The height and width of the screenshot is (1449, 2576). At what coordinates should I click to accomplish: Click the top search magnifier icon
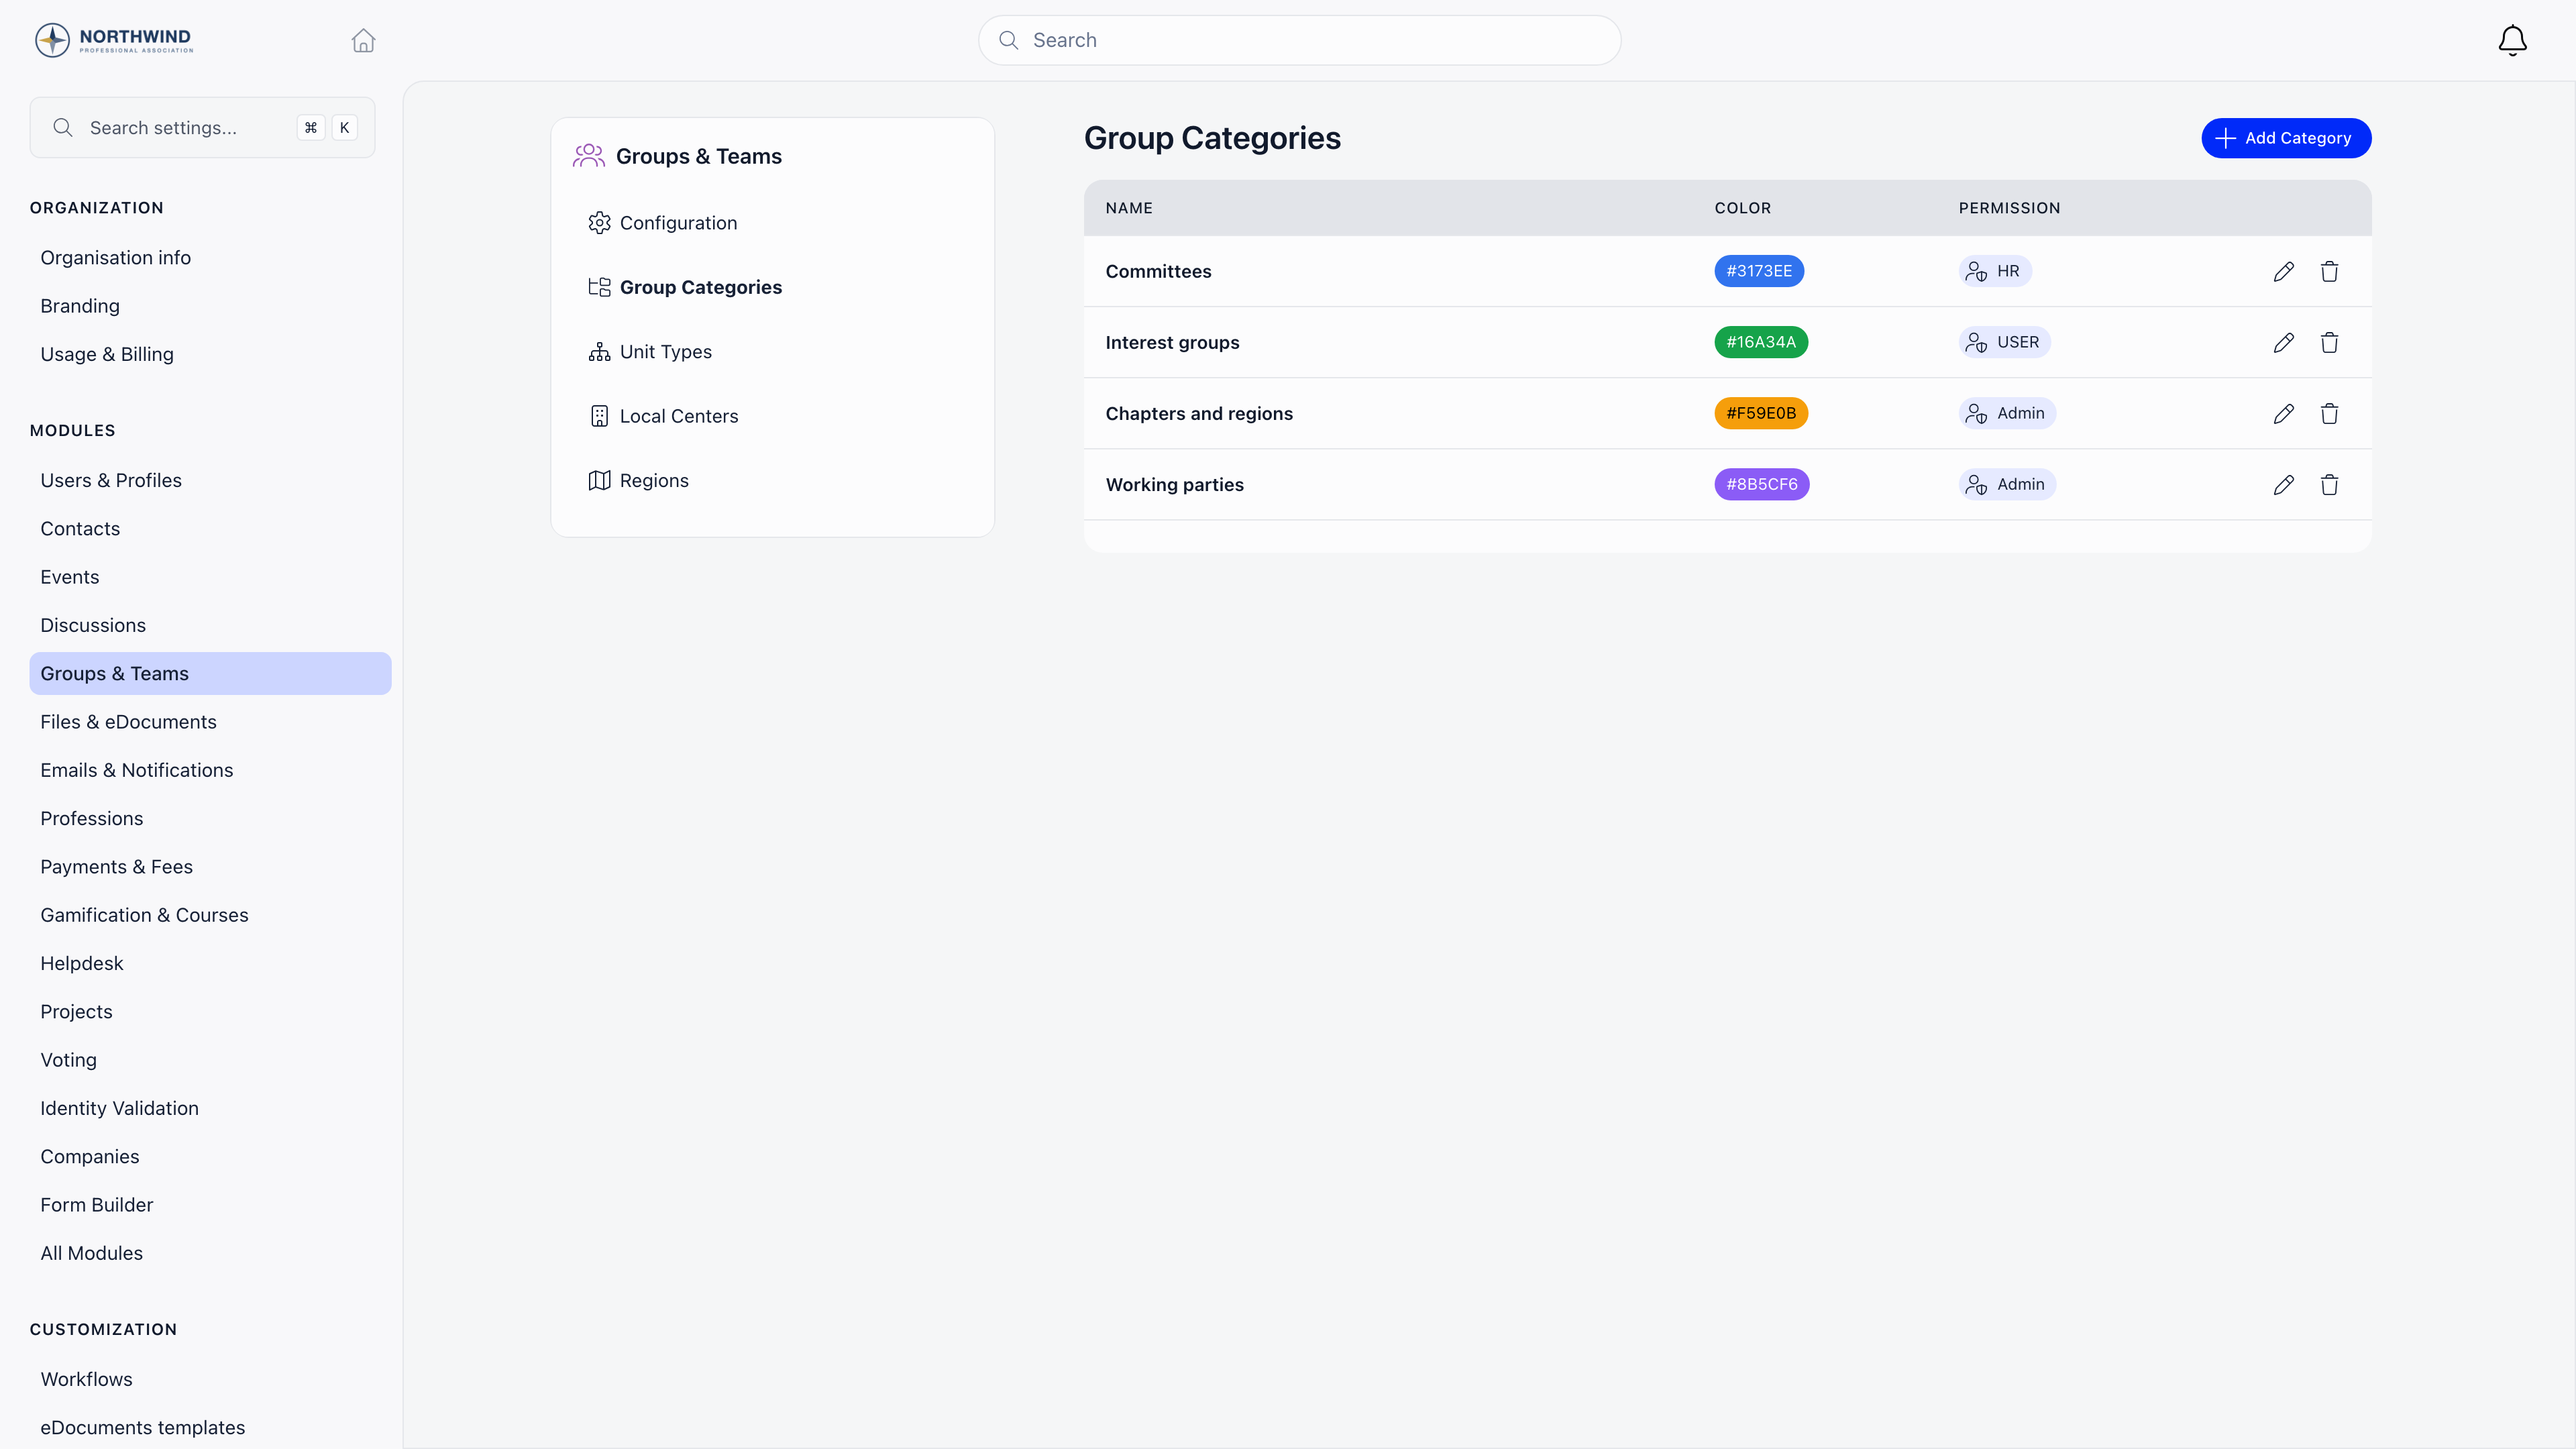coord(1009,40)
